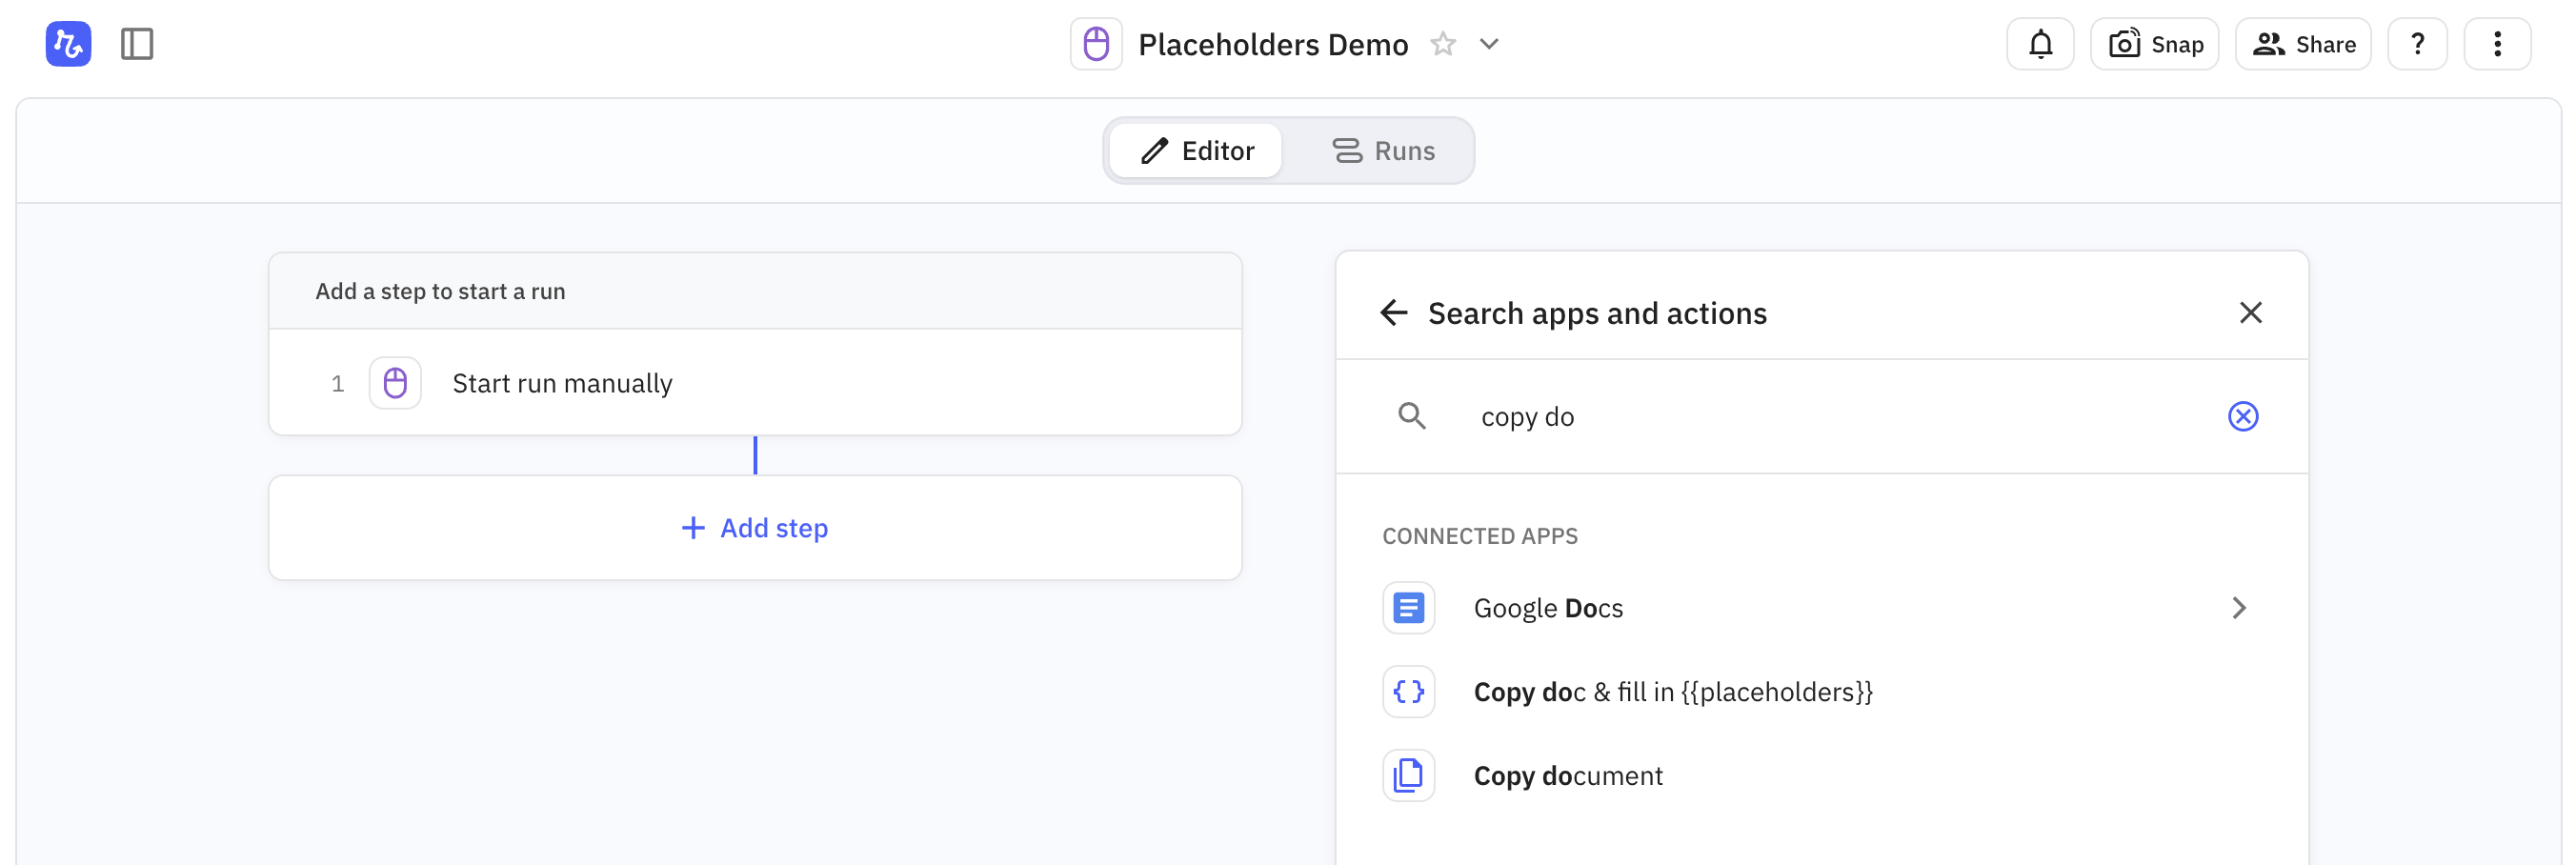Image resolution: width=2576 pixels, height=865 pixels.
Task: Click the mouse icon beside Placeholders Demo title
Action: pyautogui.click(x=1096, y=44)
